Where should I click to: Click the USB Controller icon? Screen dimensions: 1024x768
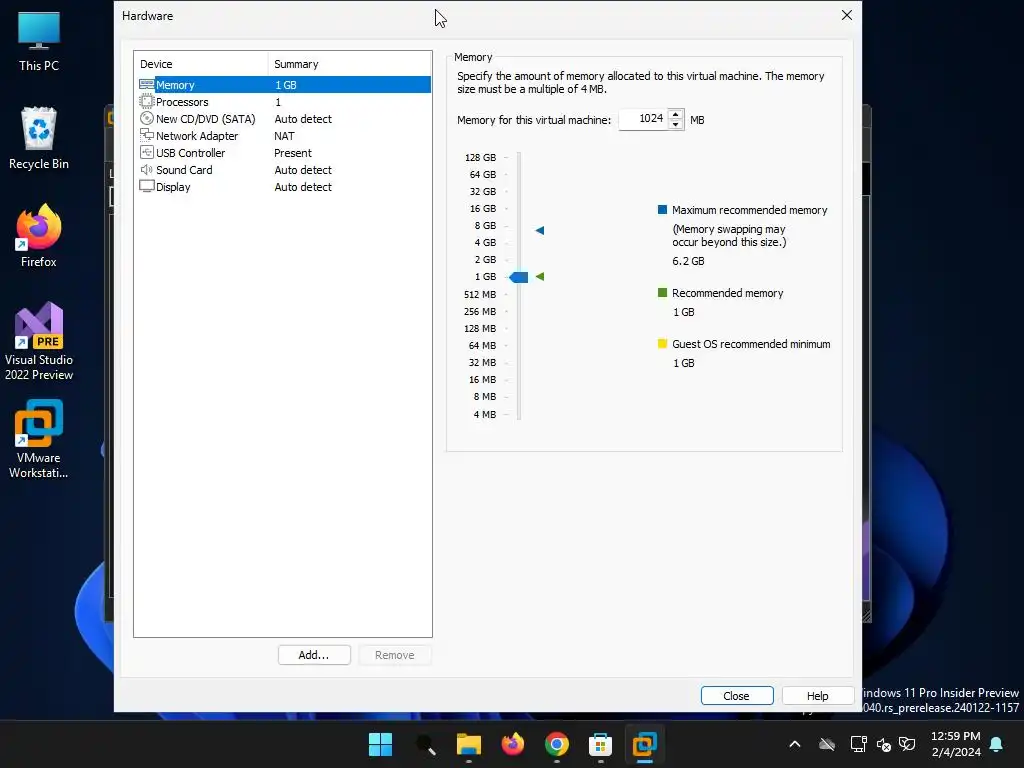146,153
